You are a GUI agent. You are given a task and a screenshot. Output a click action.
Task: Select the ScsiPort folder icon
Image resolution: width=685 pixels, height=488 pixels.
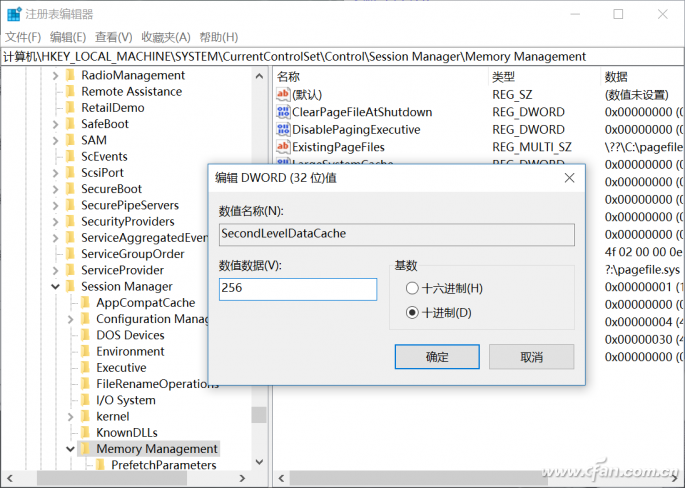click(x=70, y=173)
